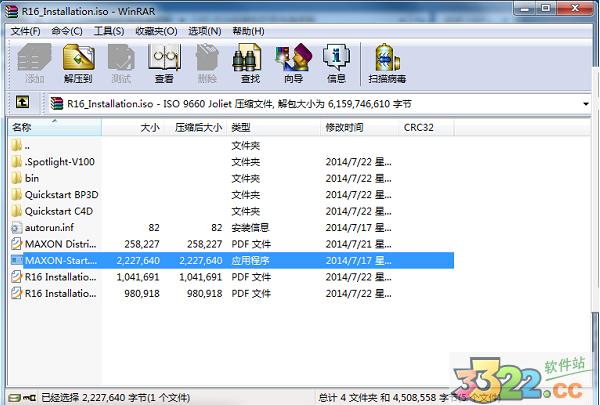Open the Favorites (收藏夹) menu
Screen dimensions: 600x405
tap(156, 31)
